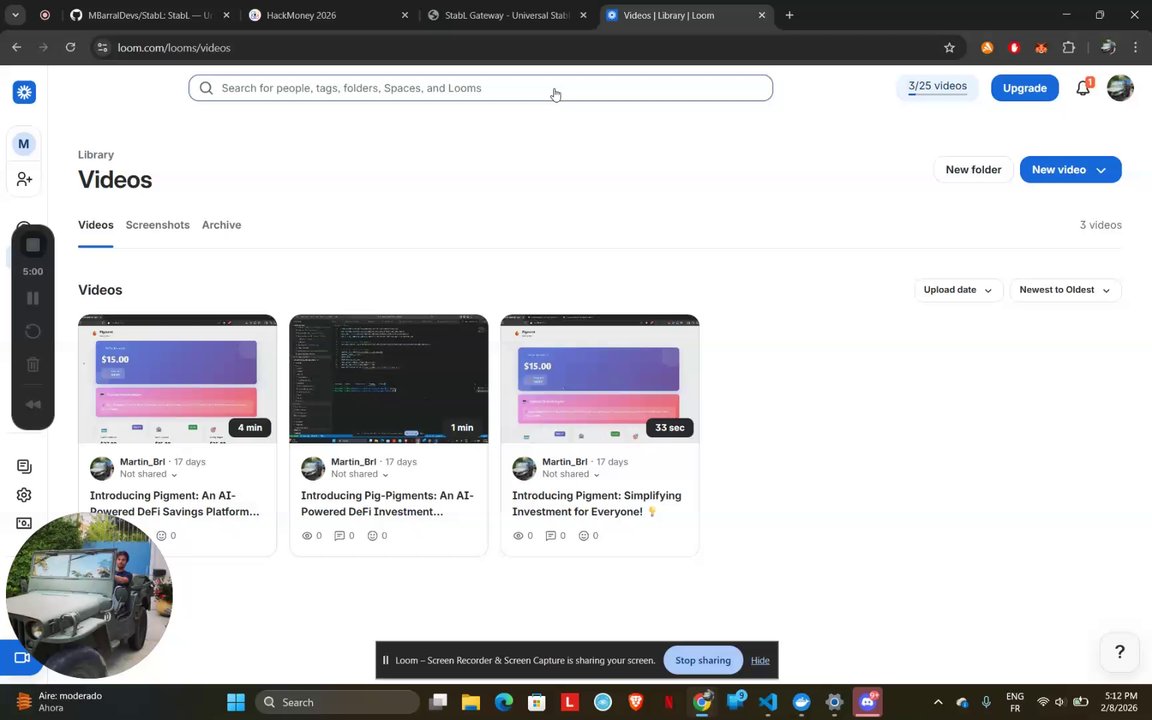Switch to the StabL Gateway browser tab
Viewport: 1152px width, 720px height.
click(507, 15)
